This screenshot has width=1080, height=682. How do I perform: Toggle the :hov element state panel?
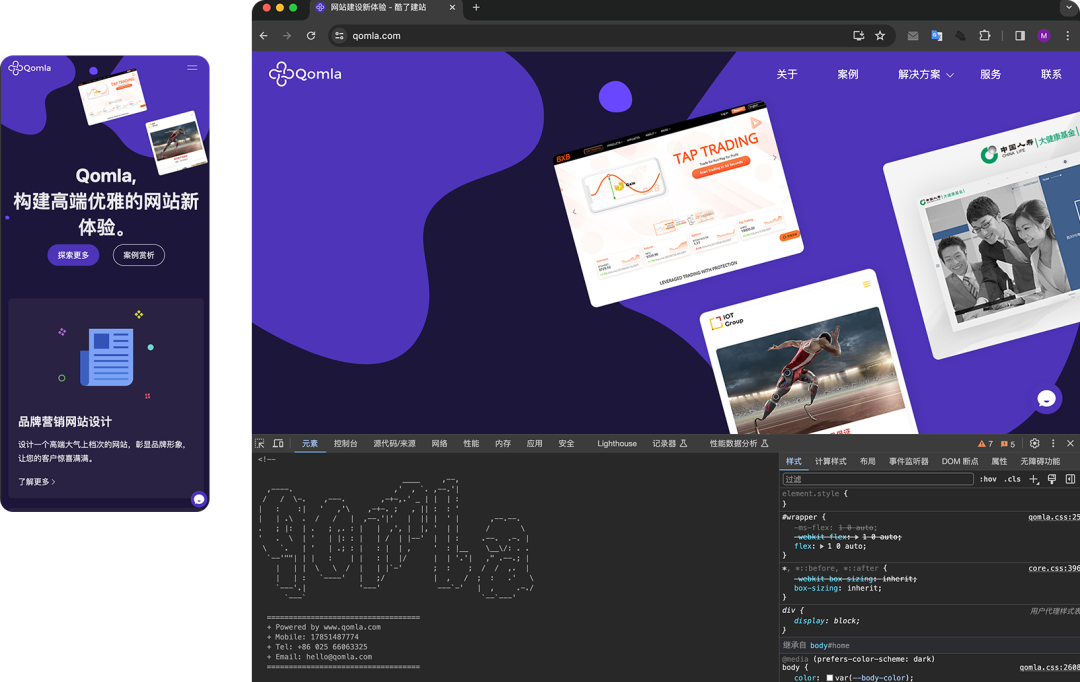click(988, 479)
